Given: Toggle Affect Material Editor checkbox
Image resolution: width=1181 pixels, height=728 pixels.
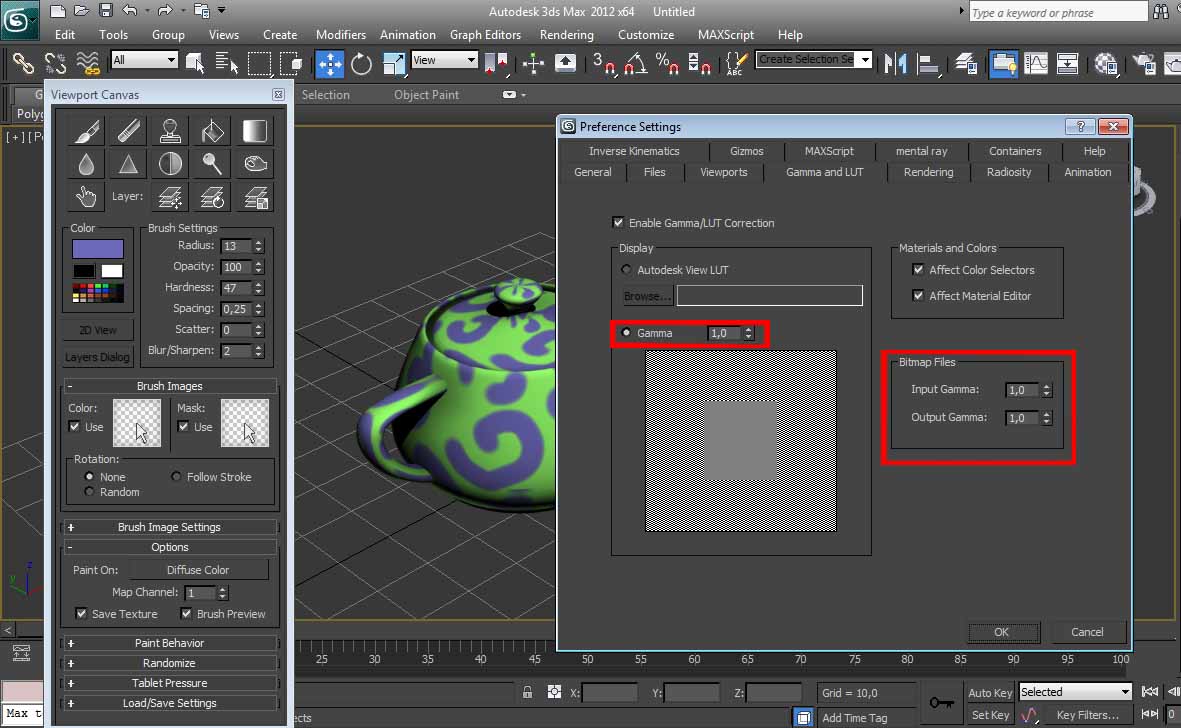Looking at the screenshot, I should tap(918, 296).
